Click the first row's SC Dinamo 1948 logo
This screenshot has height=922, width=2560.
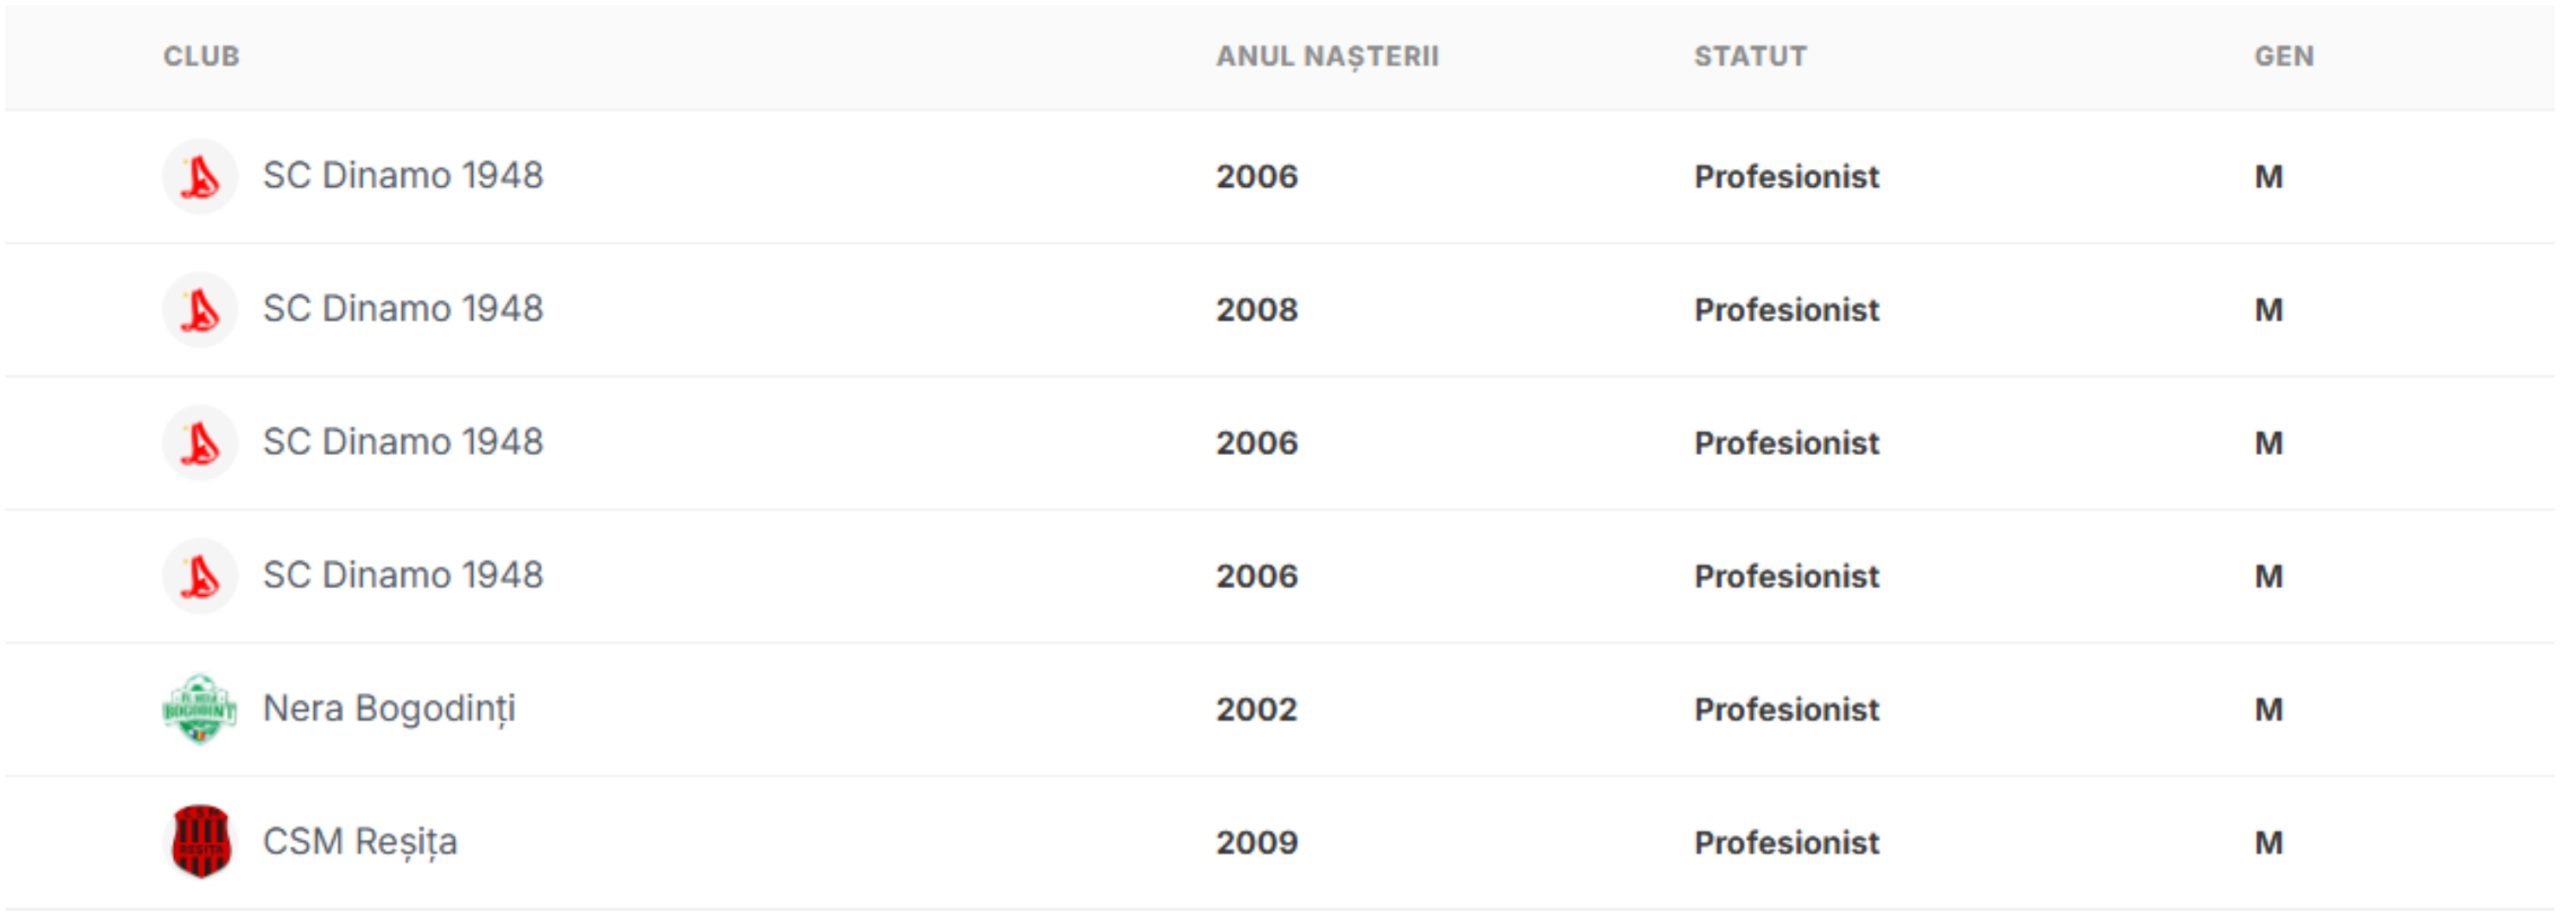tap(200, 176)
